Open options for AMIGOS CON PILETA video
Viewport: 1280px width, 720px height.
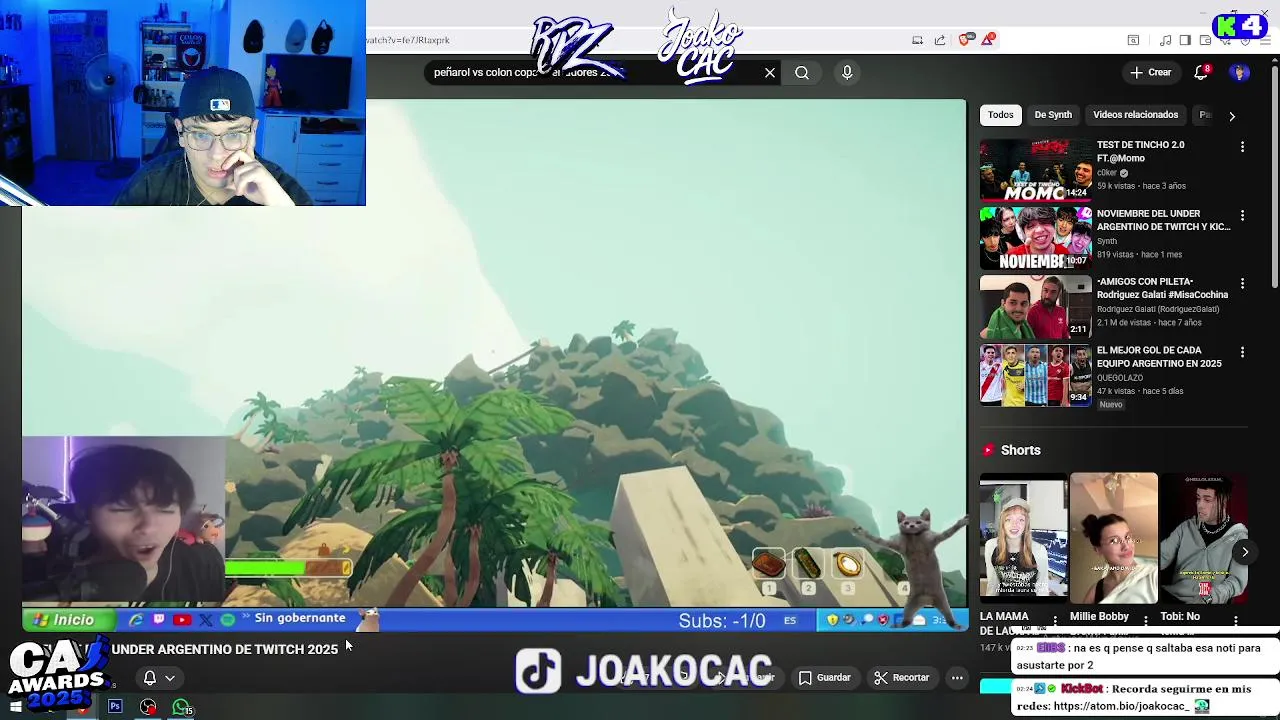(x=1242, y=284)
